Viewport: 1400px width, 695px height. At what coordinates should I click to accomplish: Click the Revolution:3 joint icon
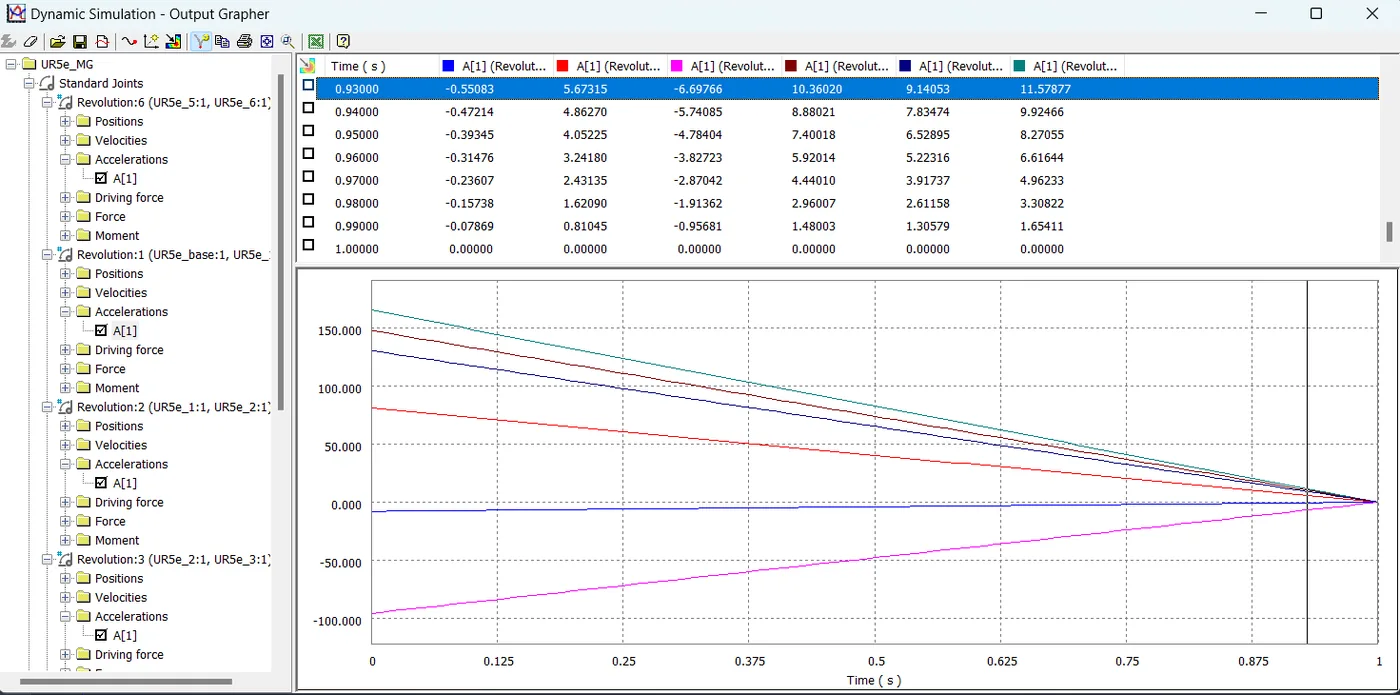pyautogui.click(x=66, y=559)
